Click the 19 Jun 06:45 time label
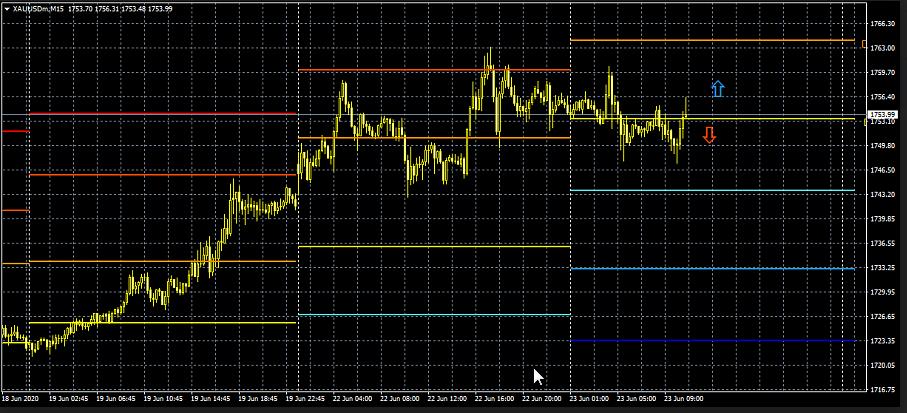This screenshot has height=413, width=907. point(116,399)
